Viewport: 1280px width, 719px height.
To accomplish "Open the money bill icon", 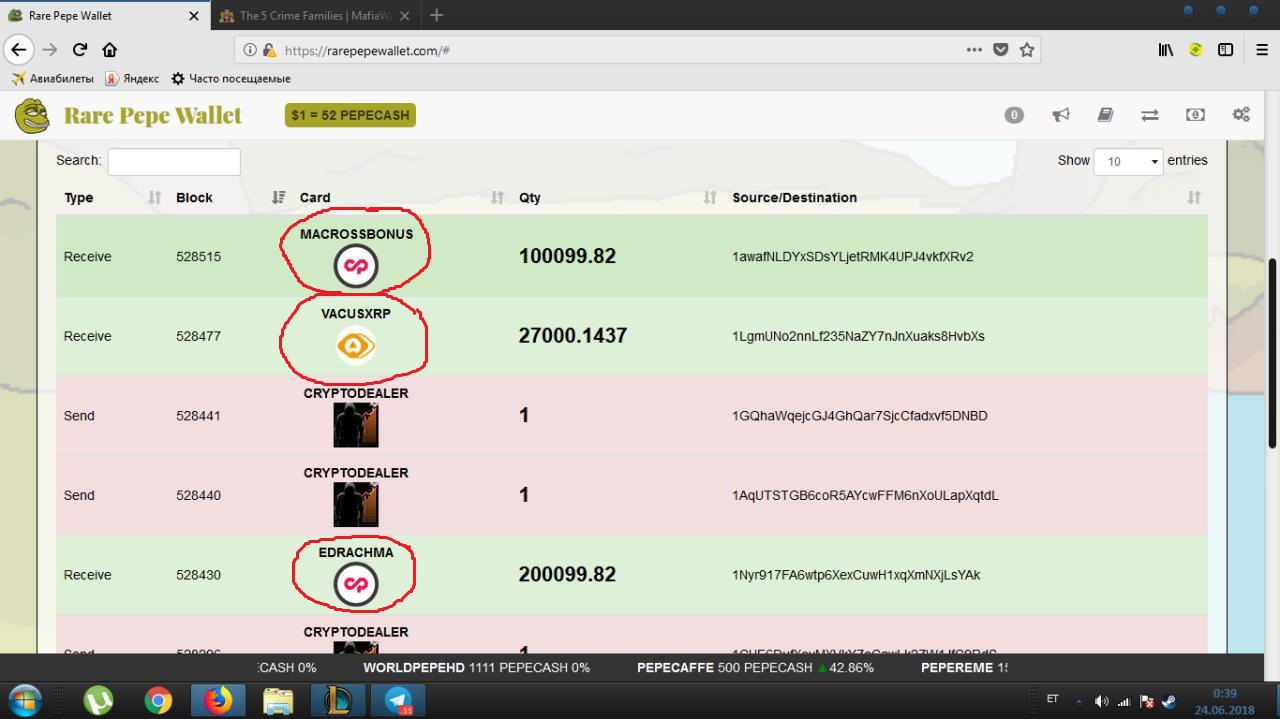I will click(1195, 115).
